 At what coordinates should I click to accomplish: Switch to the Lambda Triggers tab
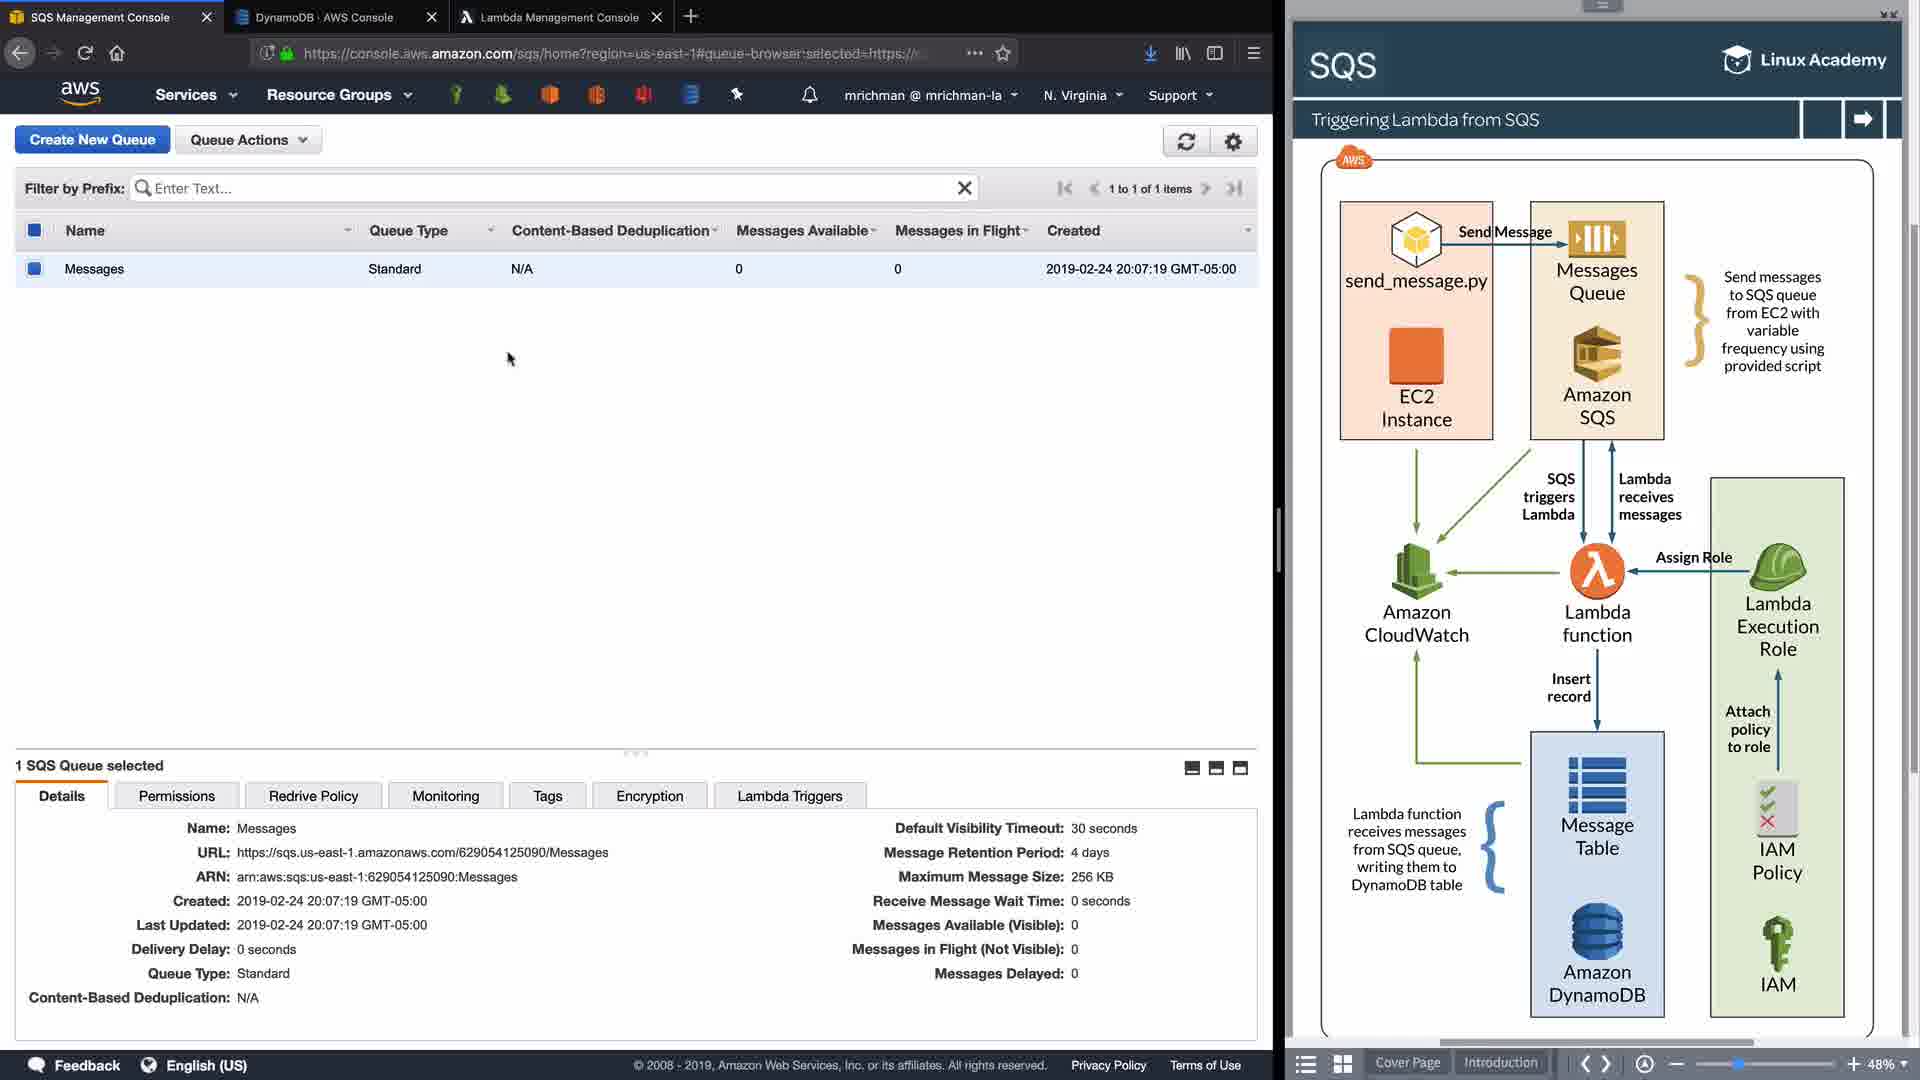coord(789,796)
